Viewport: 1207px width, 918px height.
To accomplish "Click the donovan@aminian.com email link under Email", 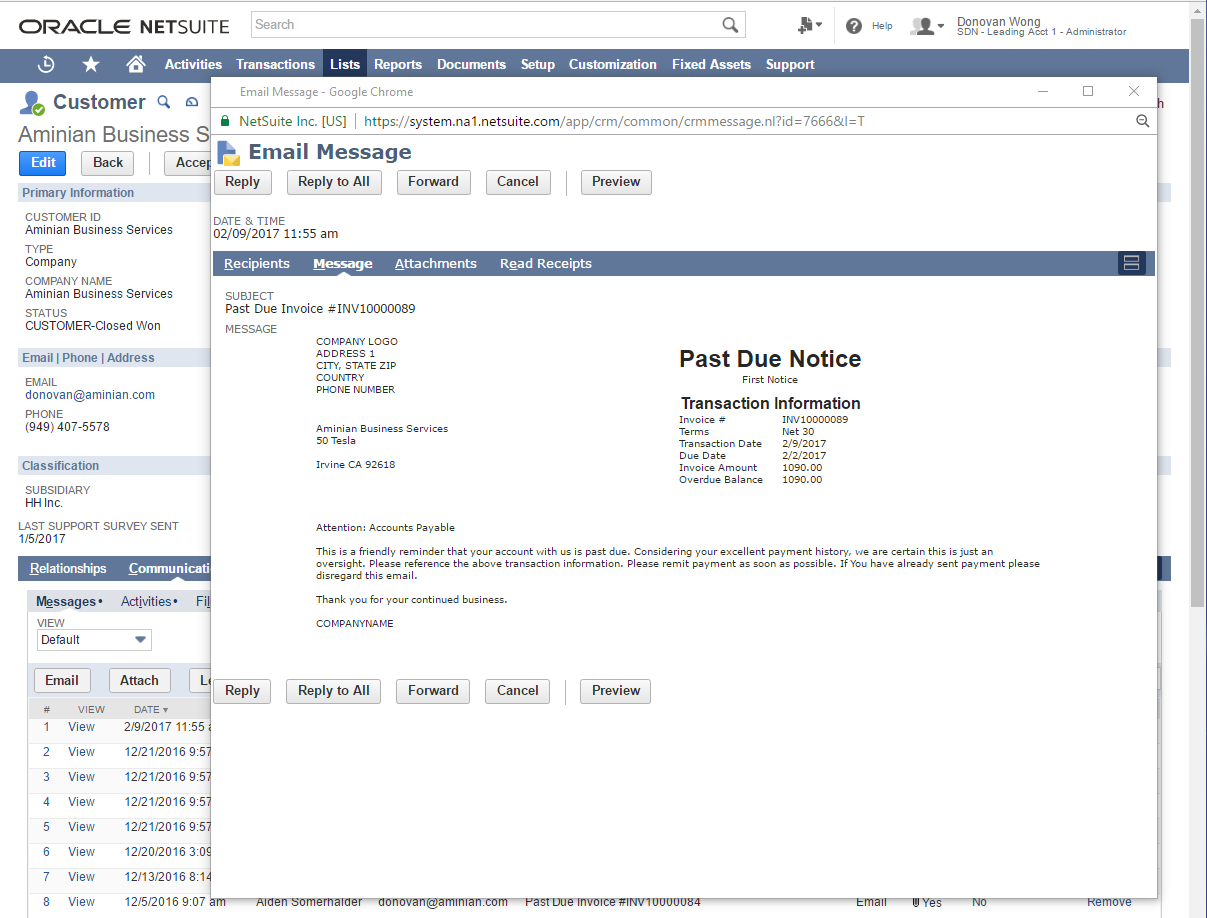I will point(90,395).
